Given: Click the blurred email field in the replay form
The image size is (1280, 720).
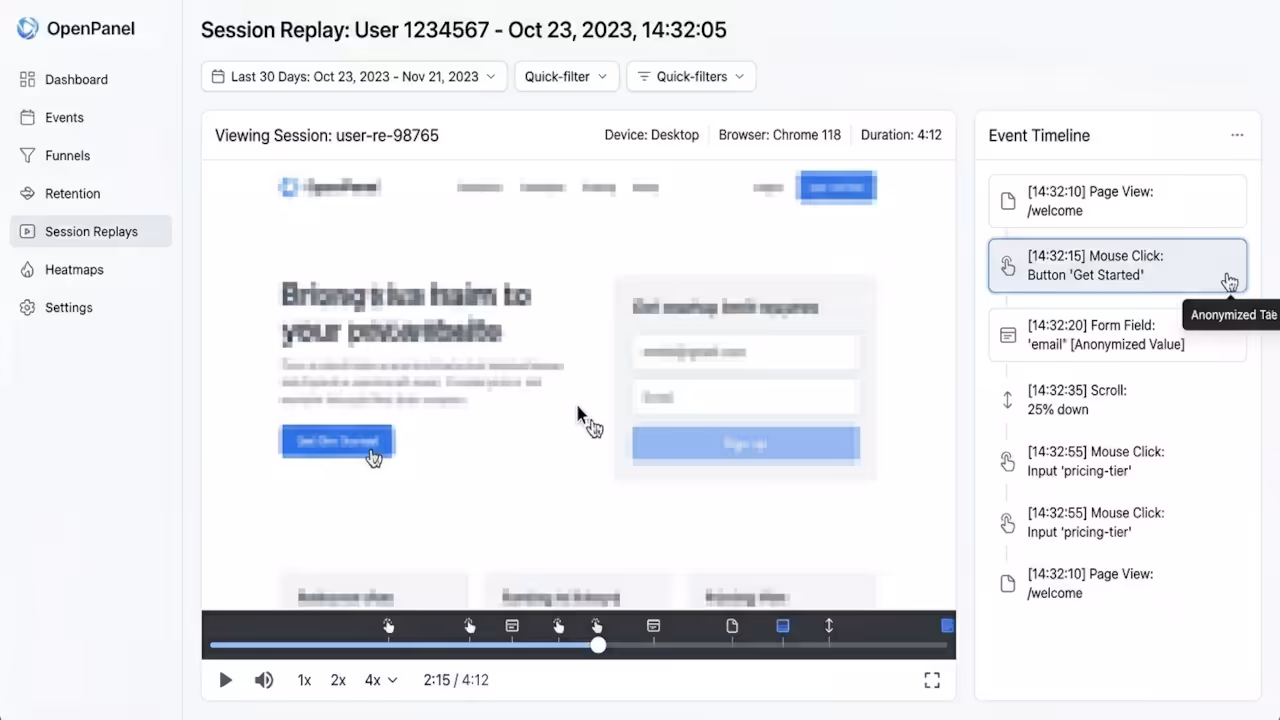Looking at the screenshot, I should point(746,352).
